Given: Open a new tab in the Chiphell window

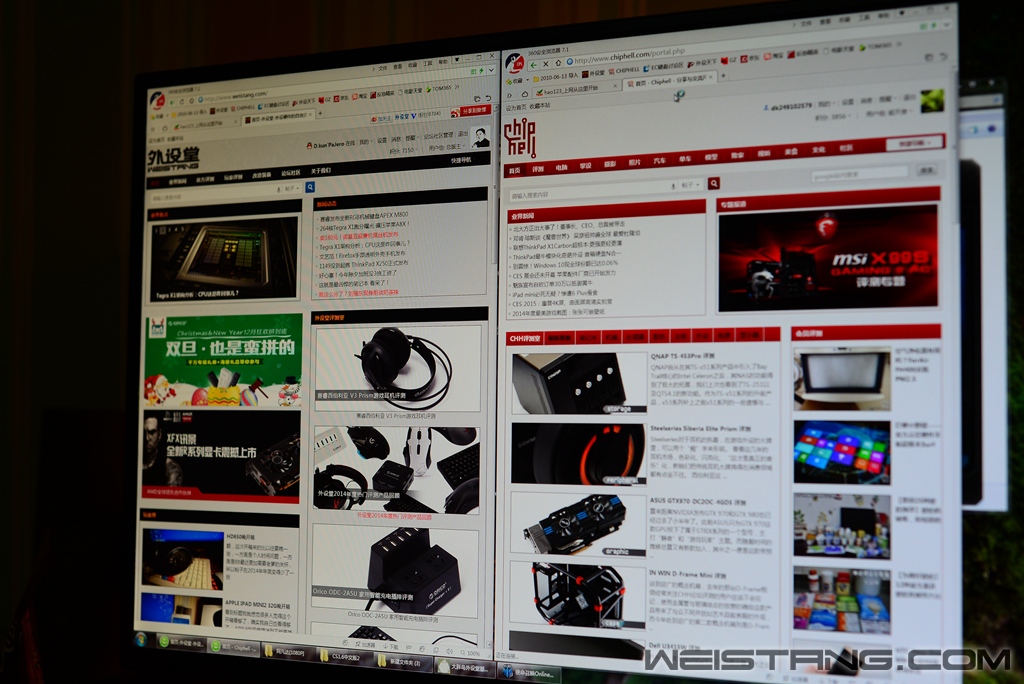Looking at the screenshot, I should point(724,75).
